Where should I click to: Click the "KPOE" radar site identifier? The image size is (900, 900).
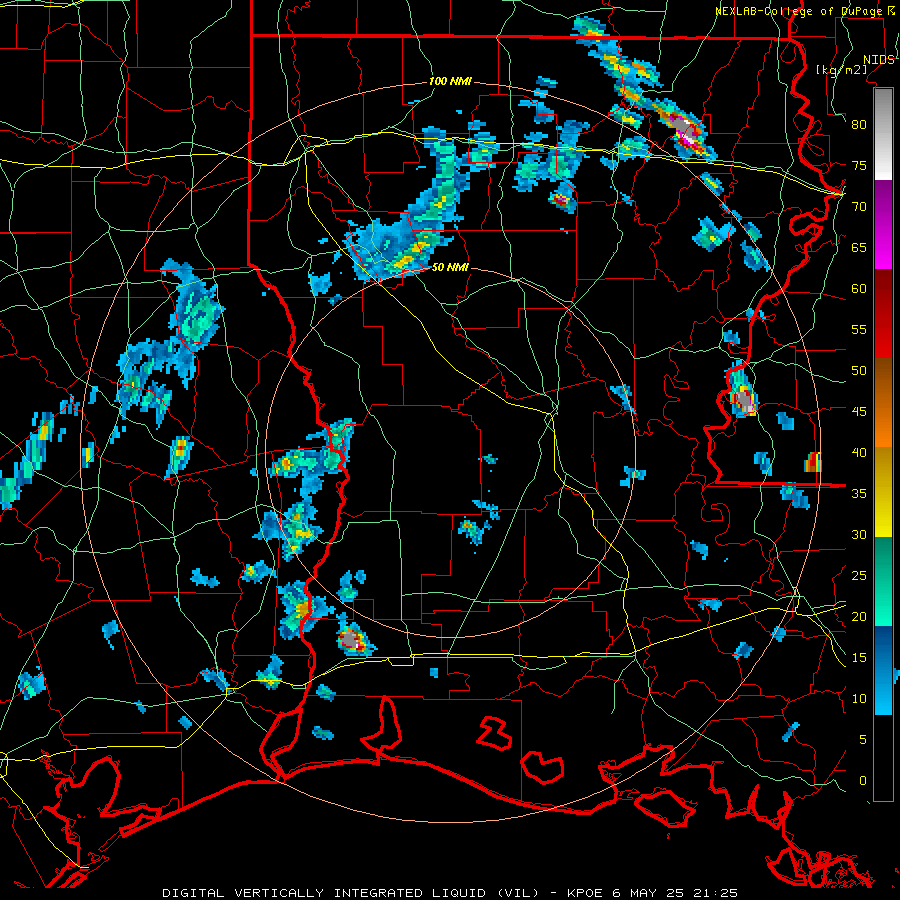pos(585,893)
